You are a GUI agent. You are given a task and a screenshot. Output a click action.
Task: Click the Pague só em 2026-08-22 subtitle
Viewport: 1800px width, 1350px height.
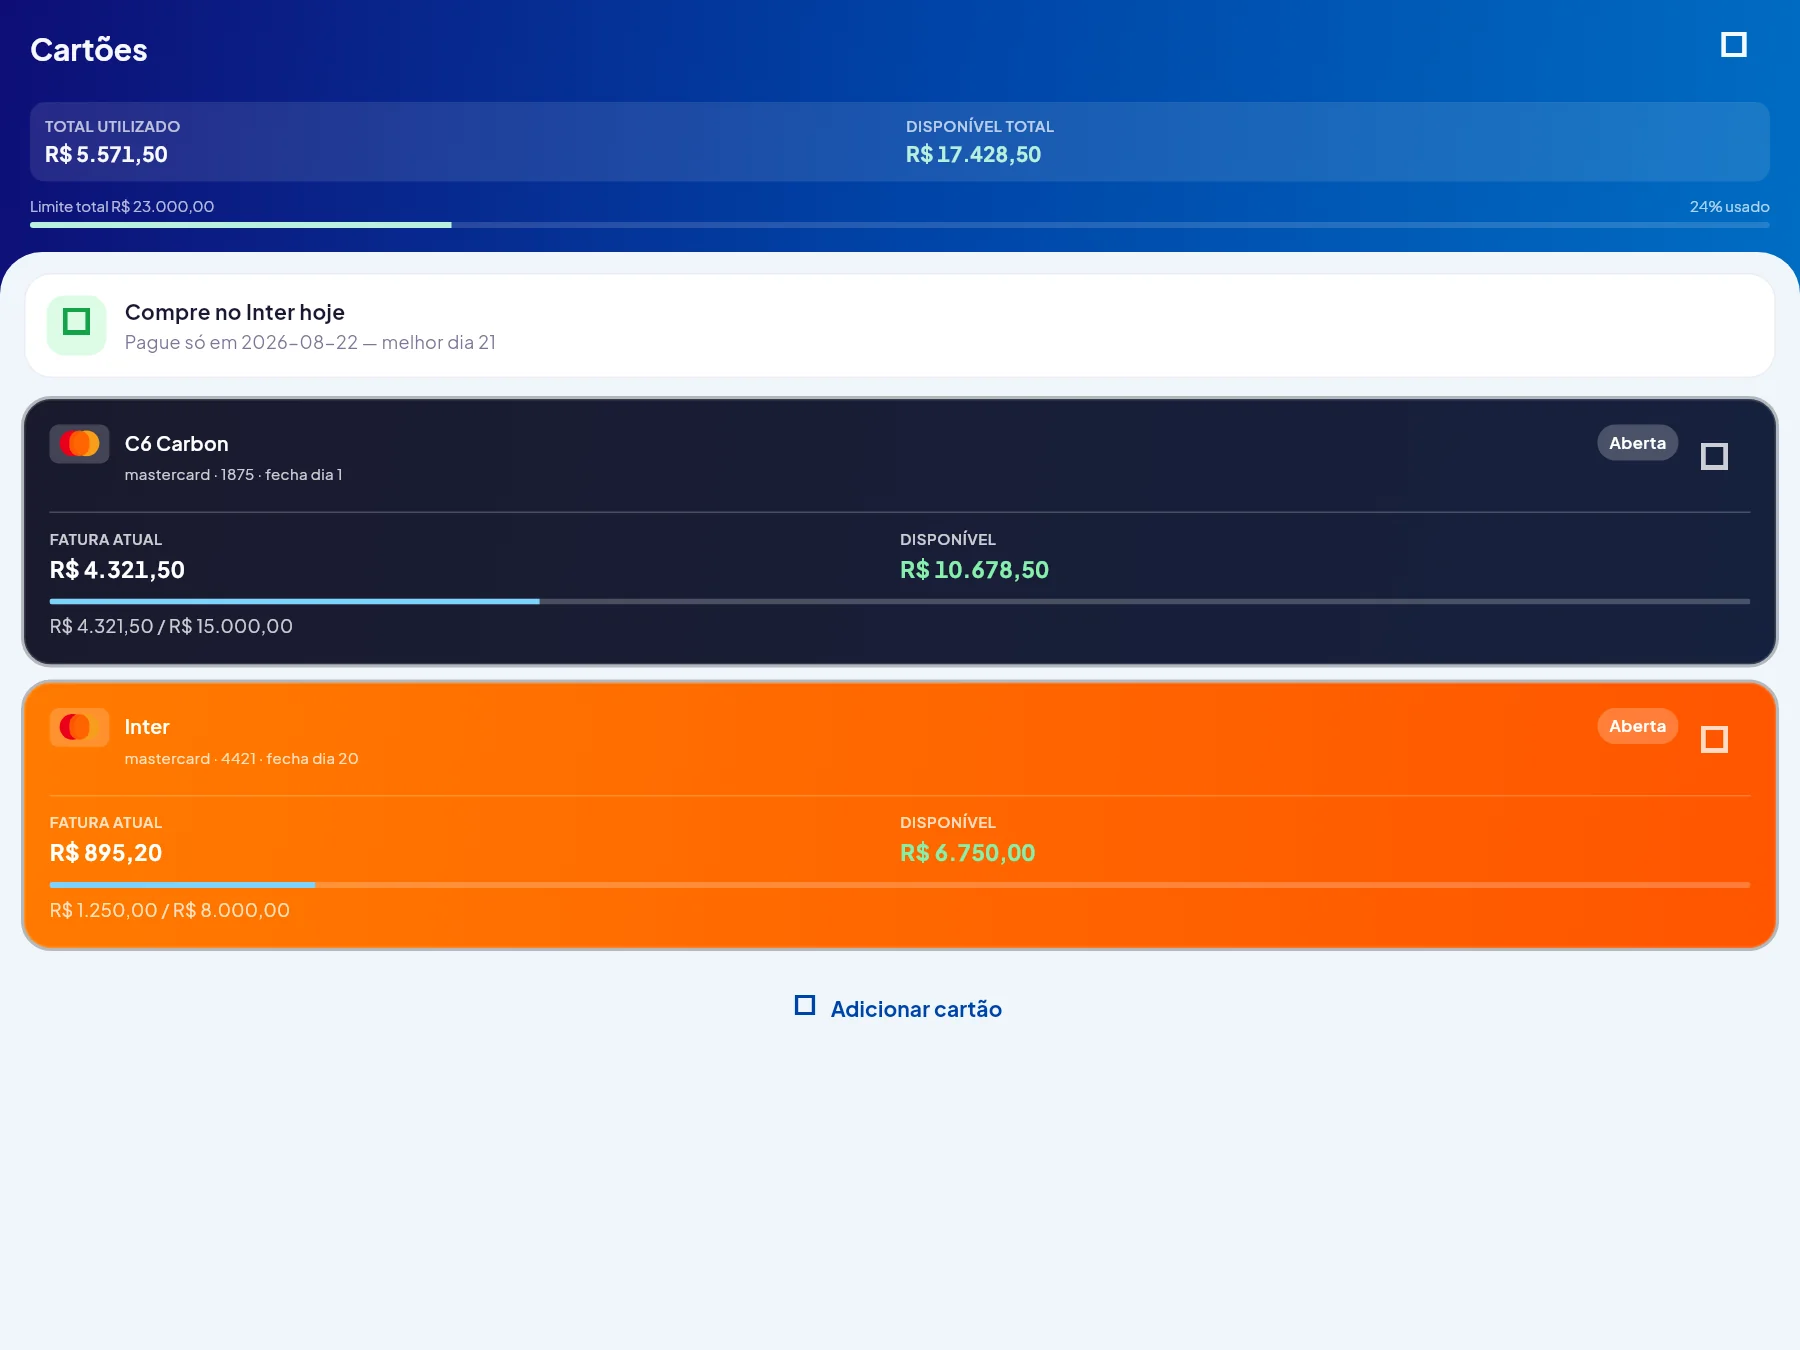coord(310,342)
